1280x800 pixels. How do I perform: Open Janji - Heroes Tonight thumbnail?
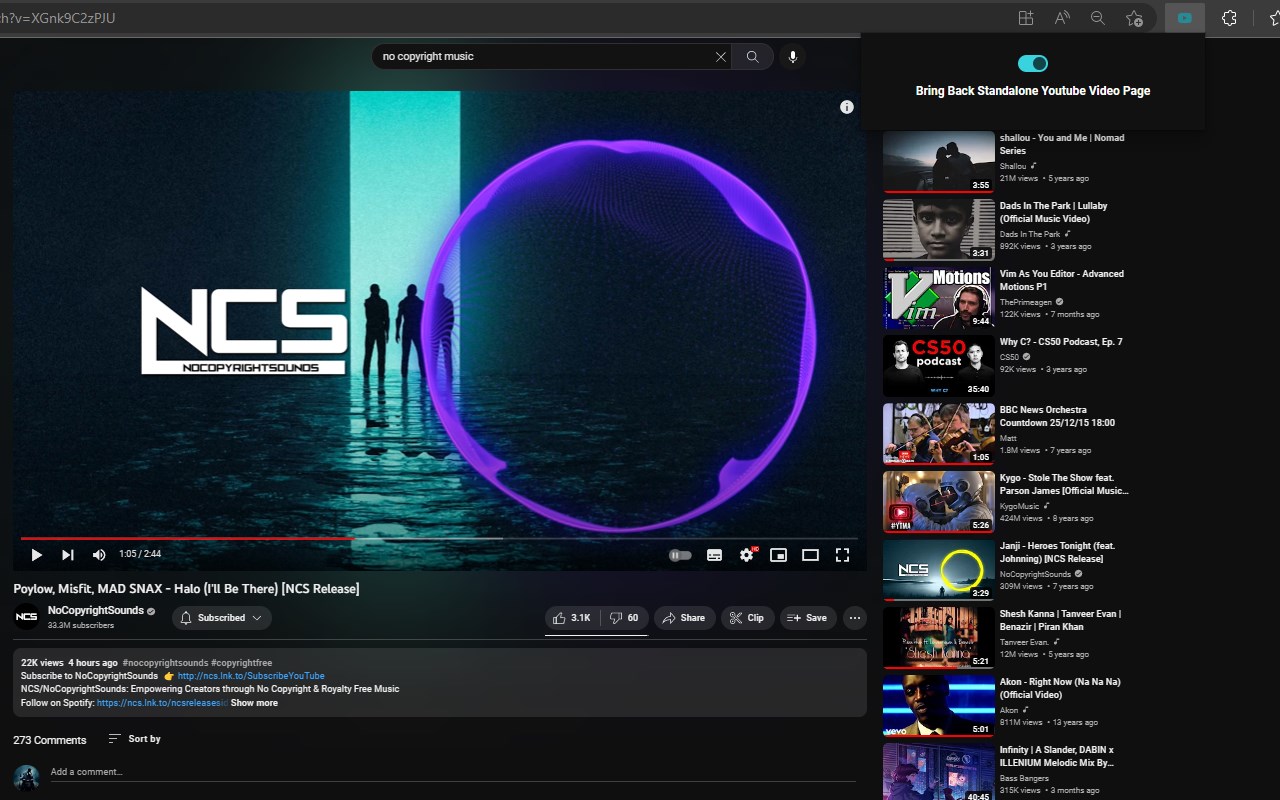[939, 569]
